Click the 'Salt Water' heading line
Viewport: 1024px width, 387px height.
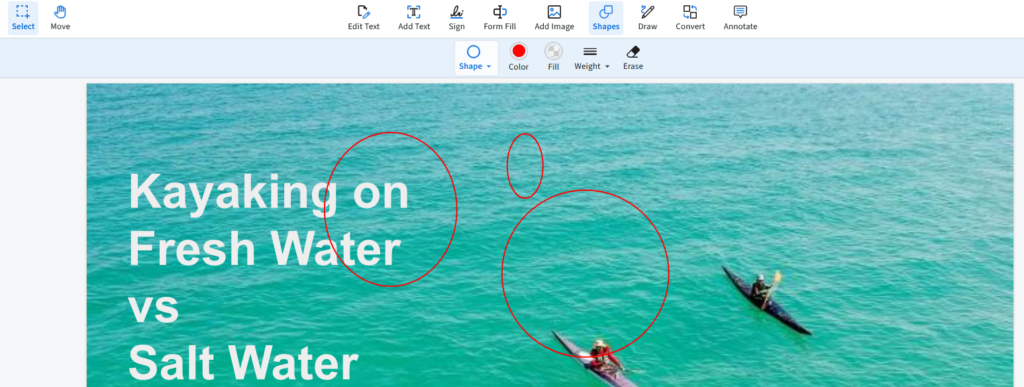click(x=244, y=362)
